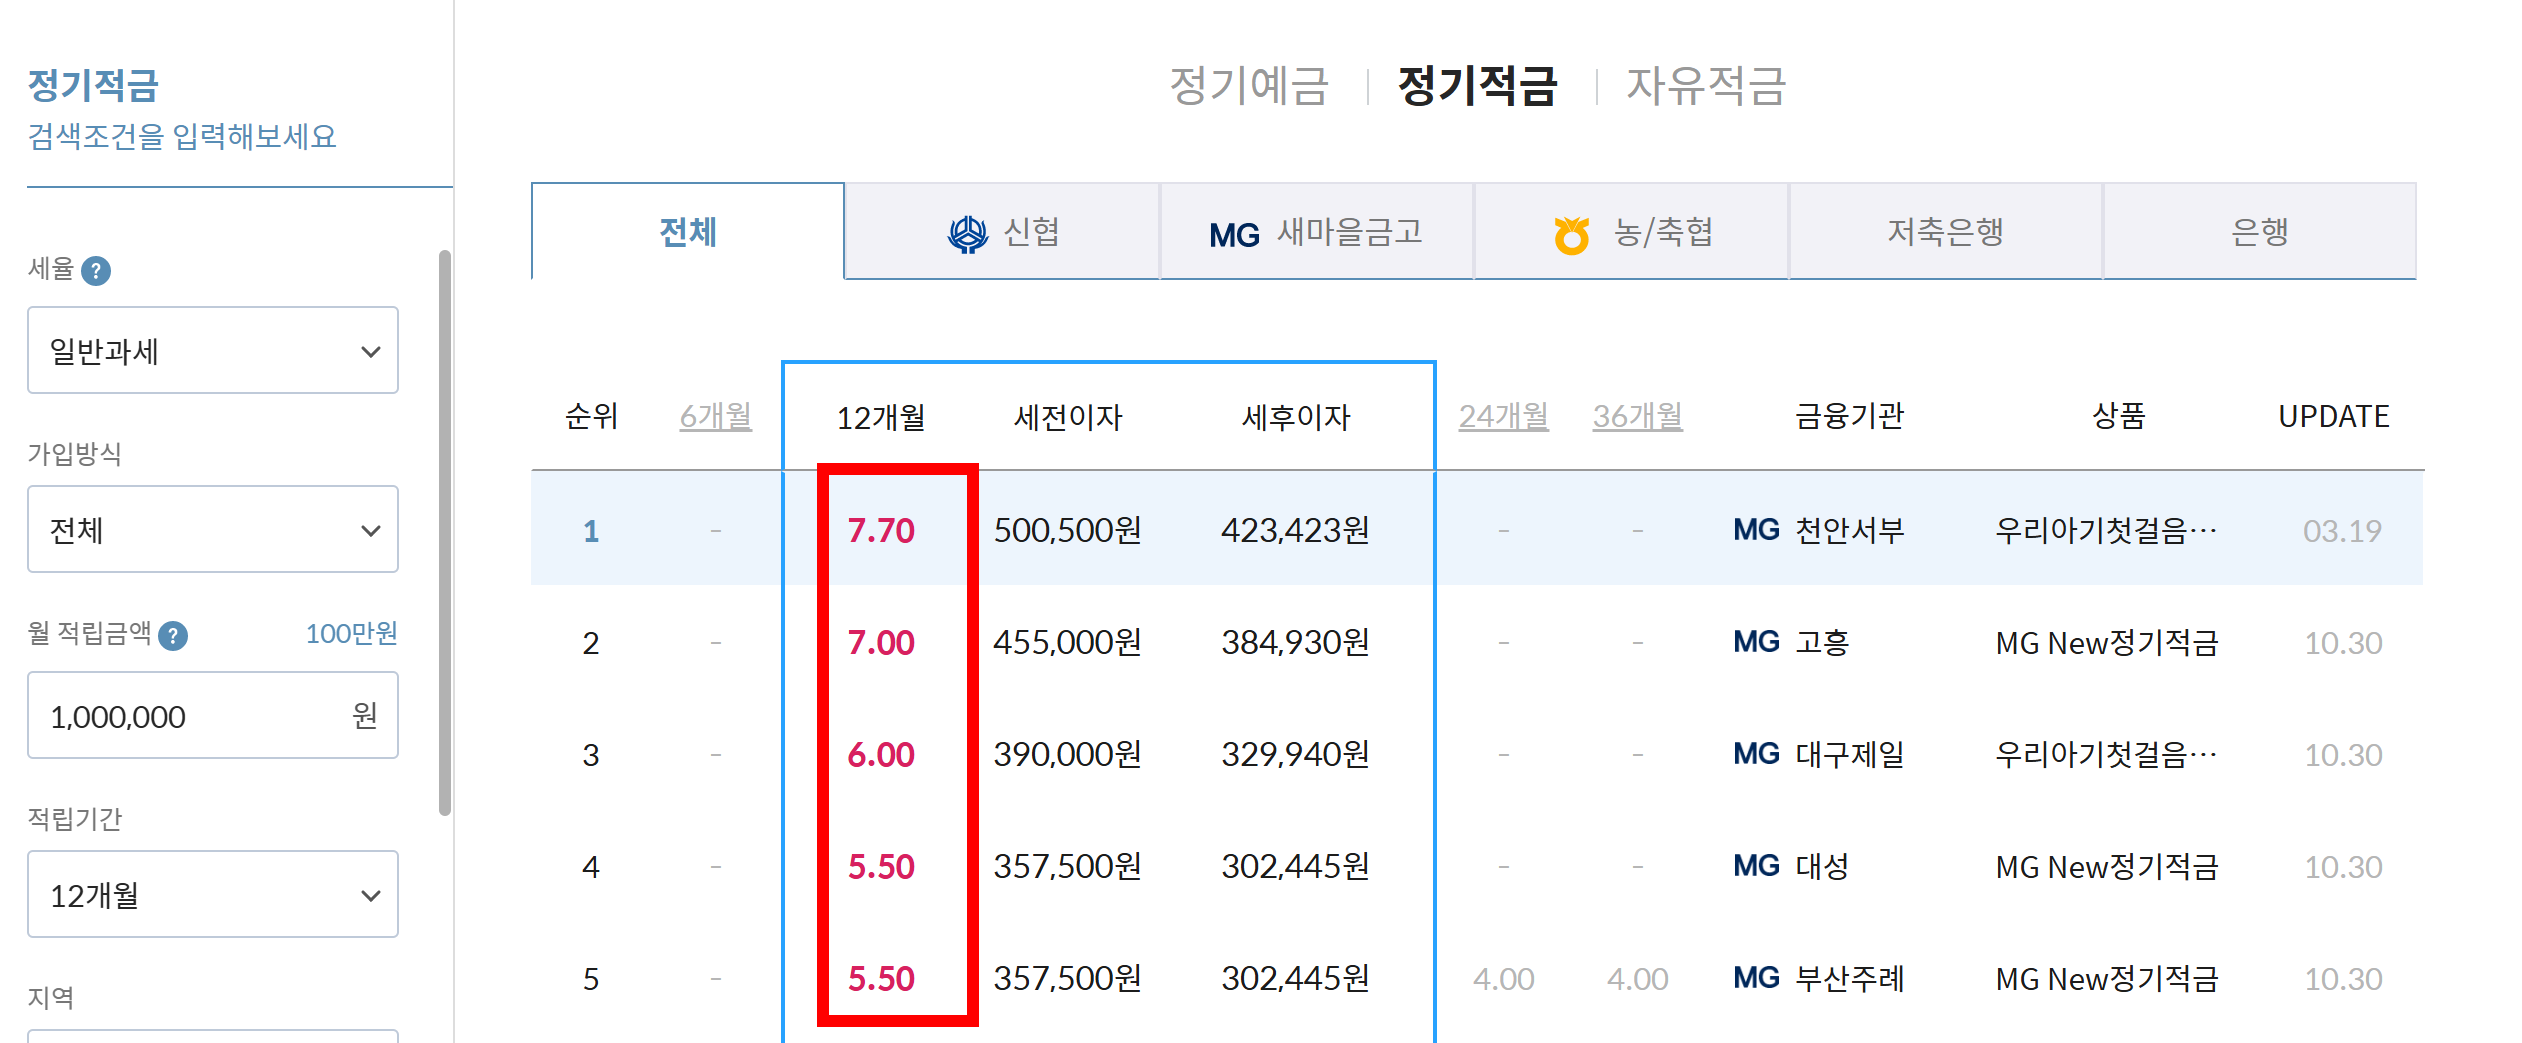
Task: Click the 세후이자 column header
Action: click(1296, 417)
